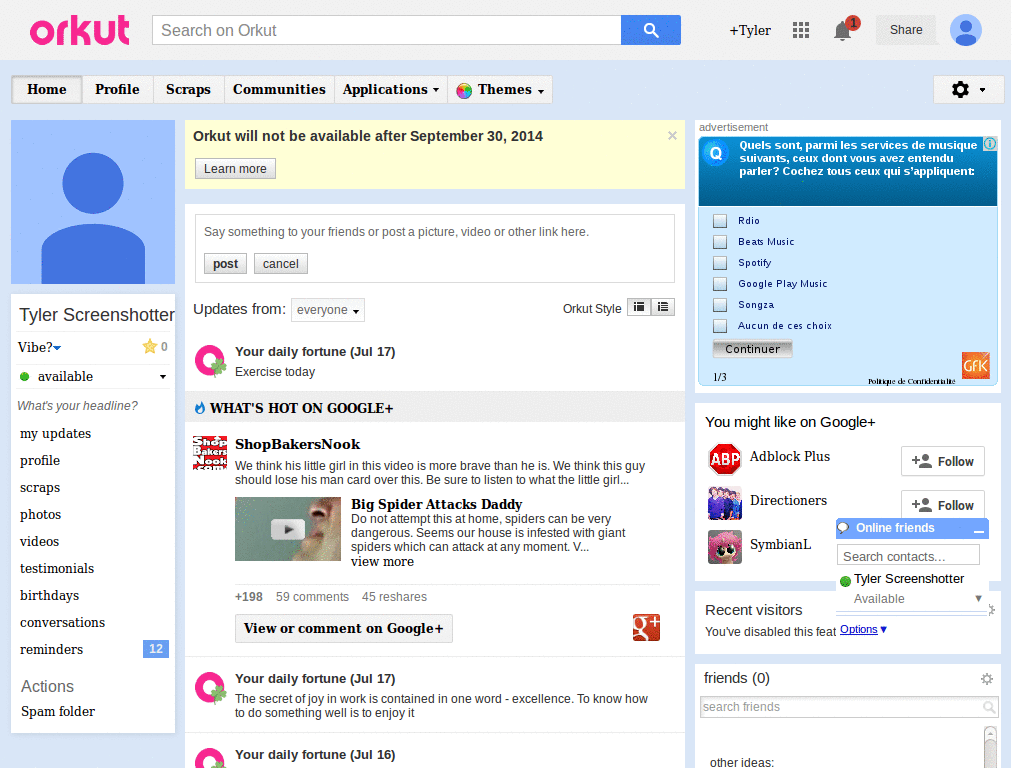
Task: Click the green available status dot
Action: (25, 376)
